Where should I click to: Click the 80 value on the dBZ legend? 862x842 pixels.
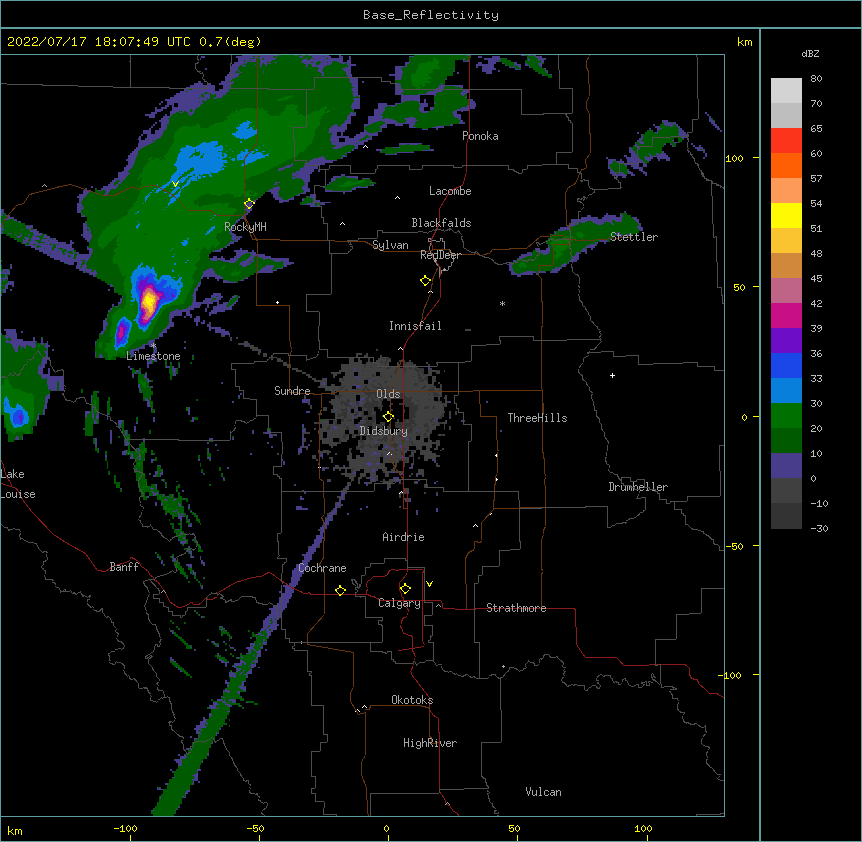[816, 79]
